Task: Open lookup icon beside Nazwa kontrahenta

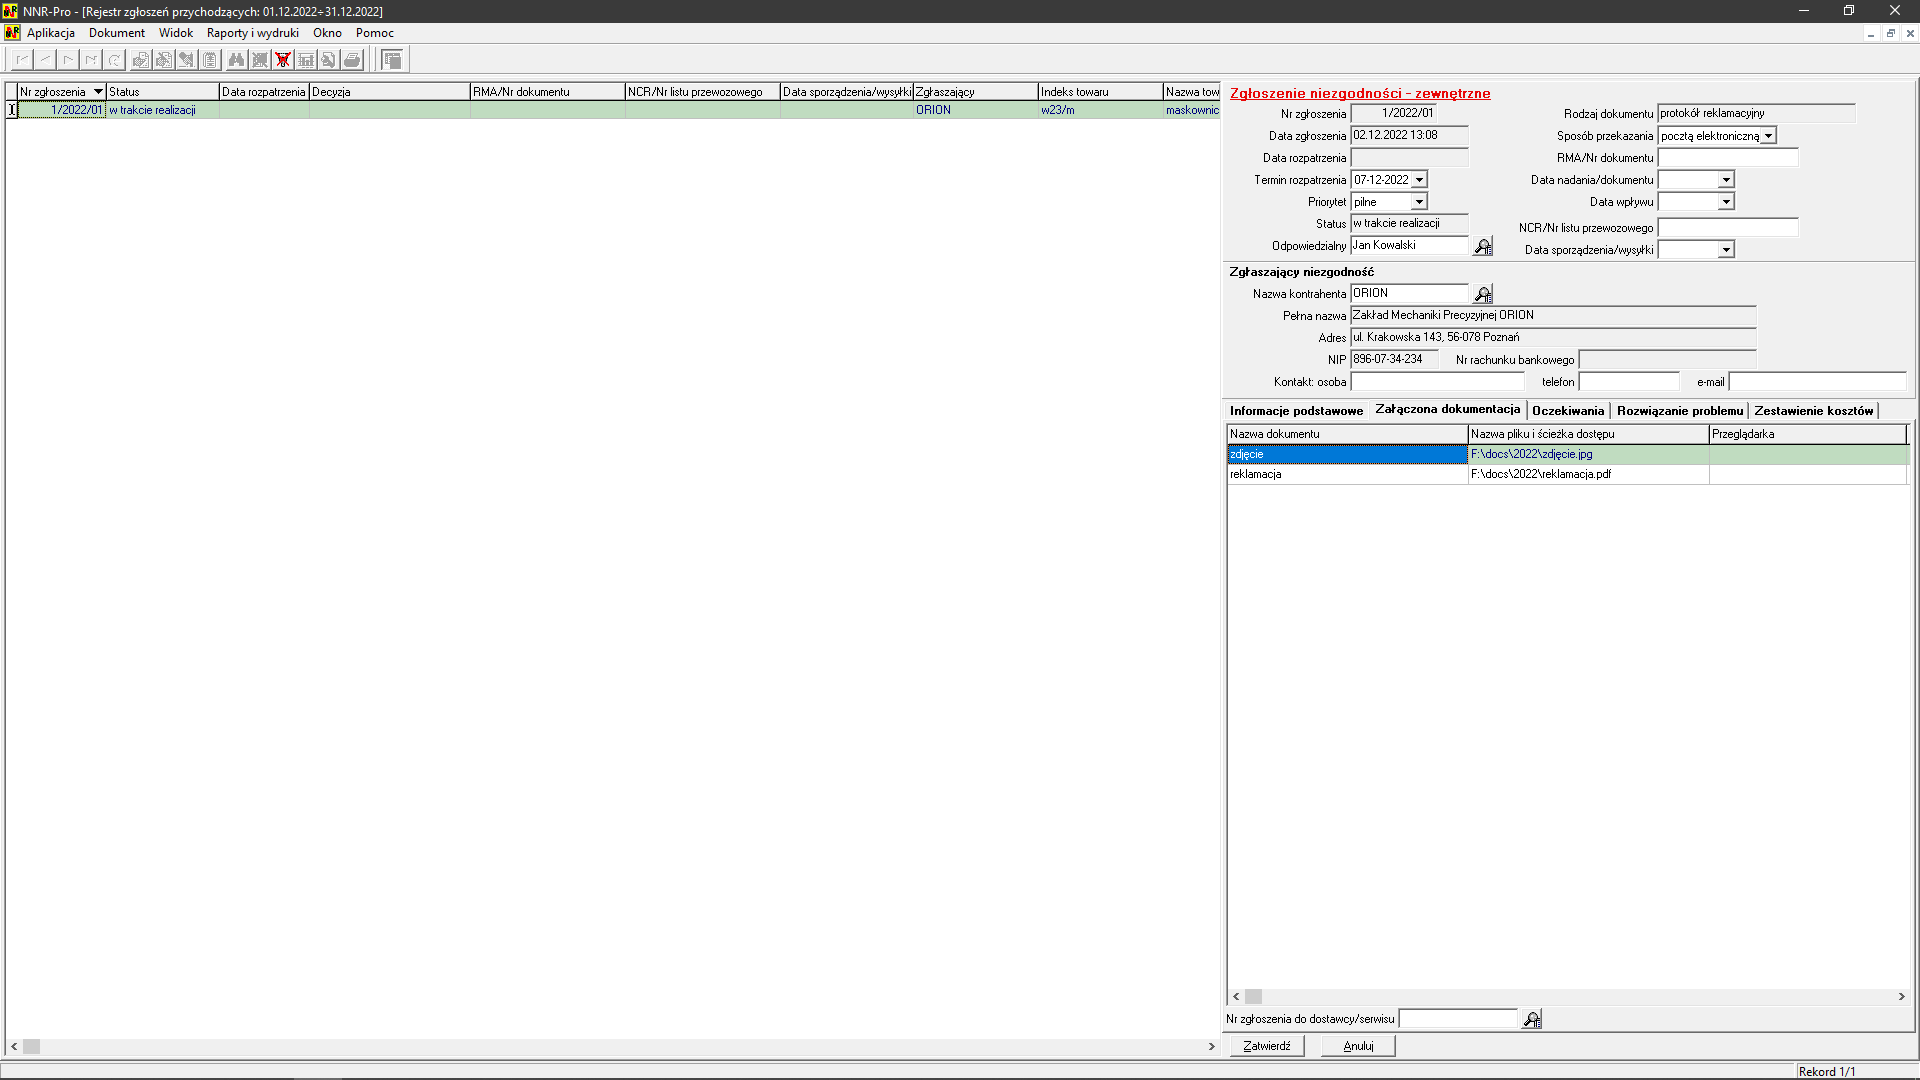Action: (1483, 294)
